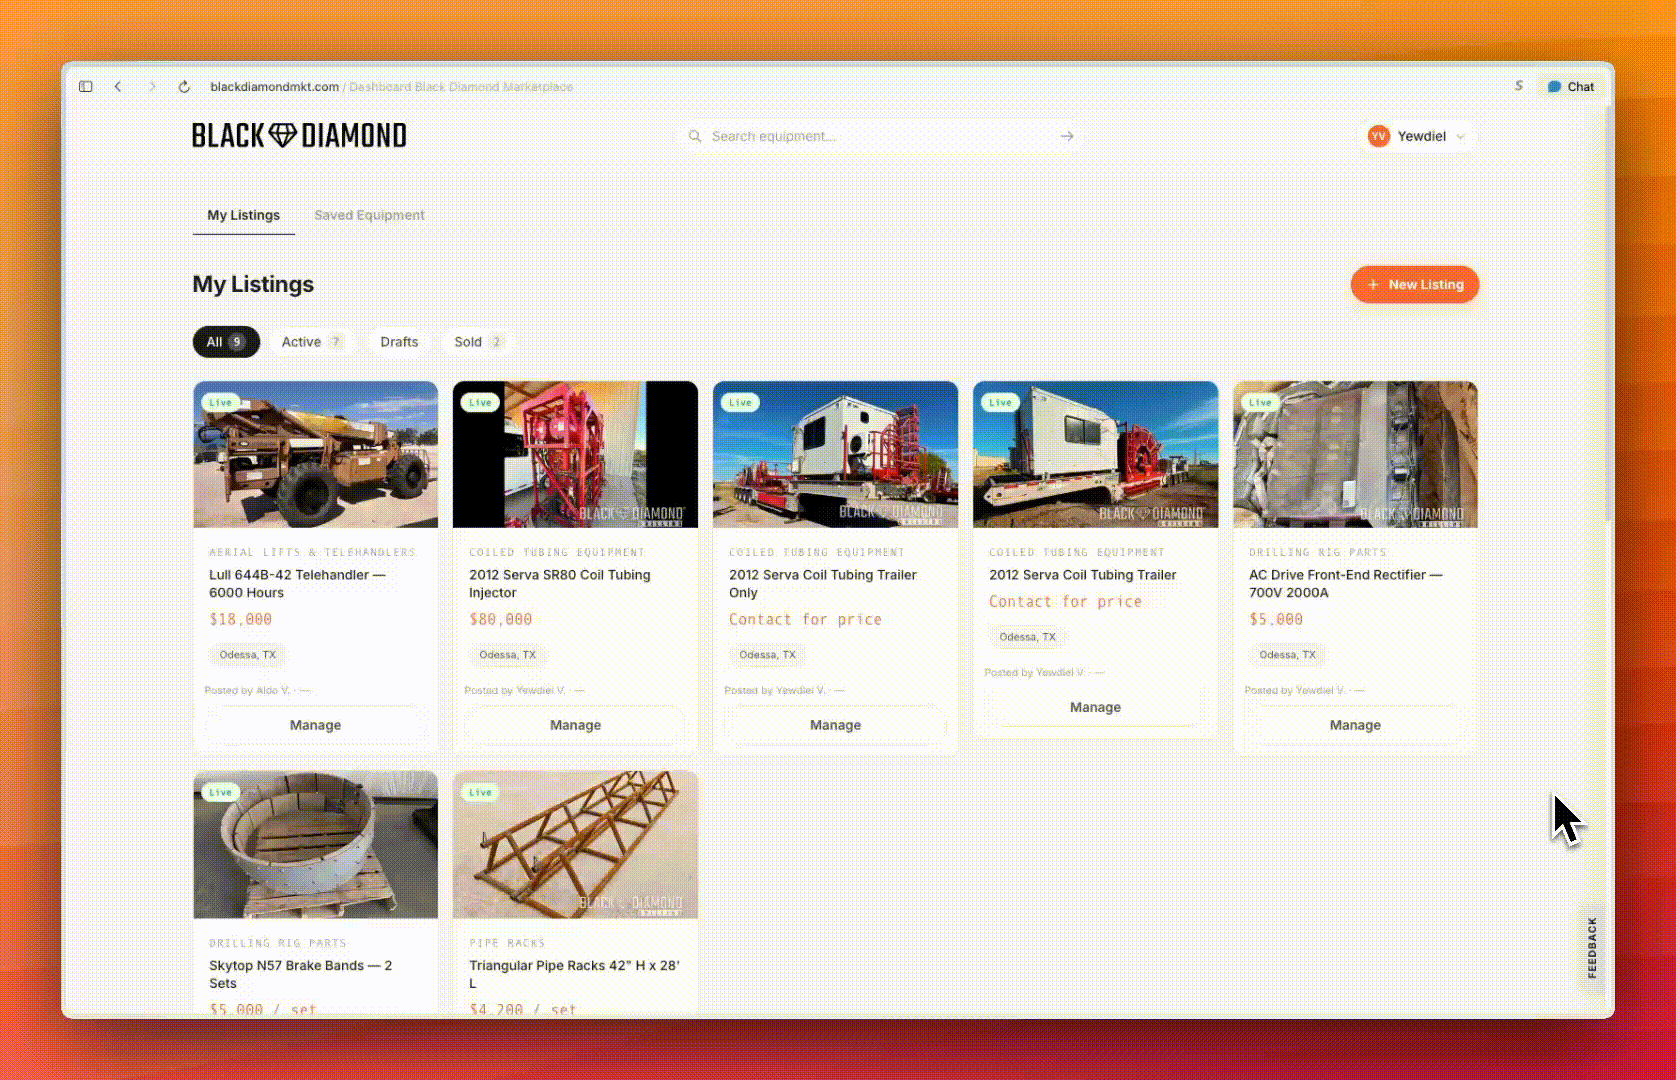Select the All filter pill
Image resolution: width=1676 pixels, height=1080 pixels.
(226, 342)
